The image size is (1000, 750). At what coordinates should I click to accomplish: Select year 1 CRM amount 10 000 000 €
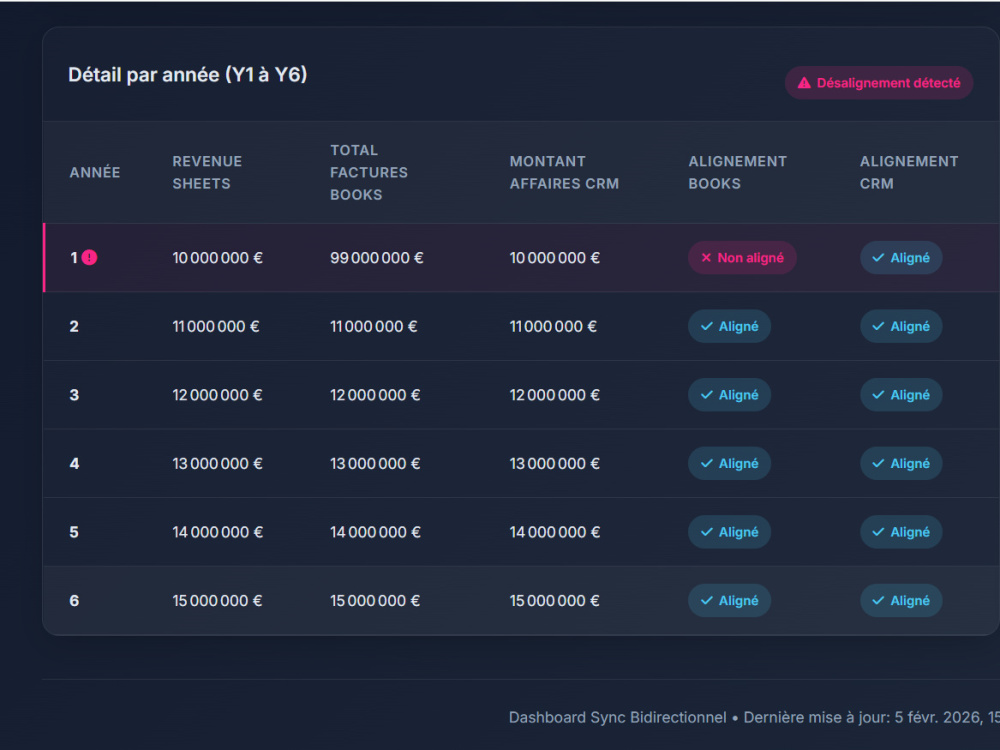[555, 258]
